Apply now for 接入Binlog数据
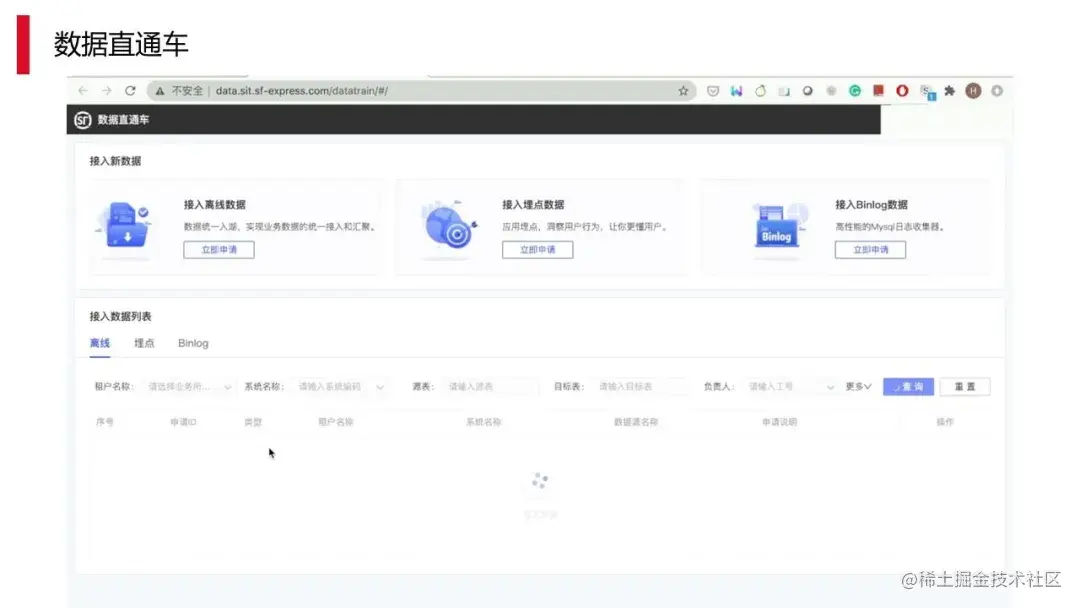 pyautogui.click(x=871, y=250)
